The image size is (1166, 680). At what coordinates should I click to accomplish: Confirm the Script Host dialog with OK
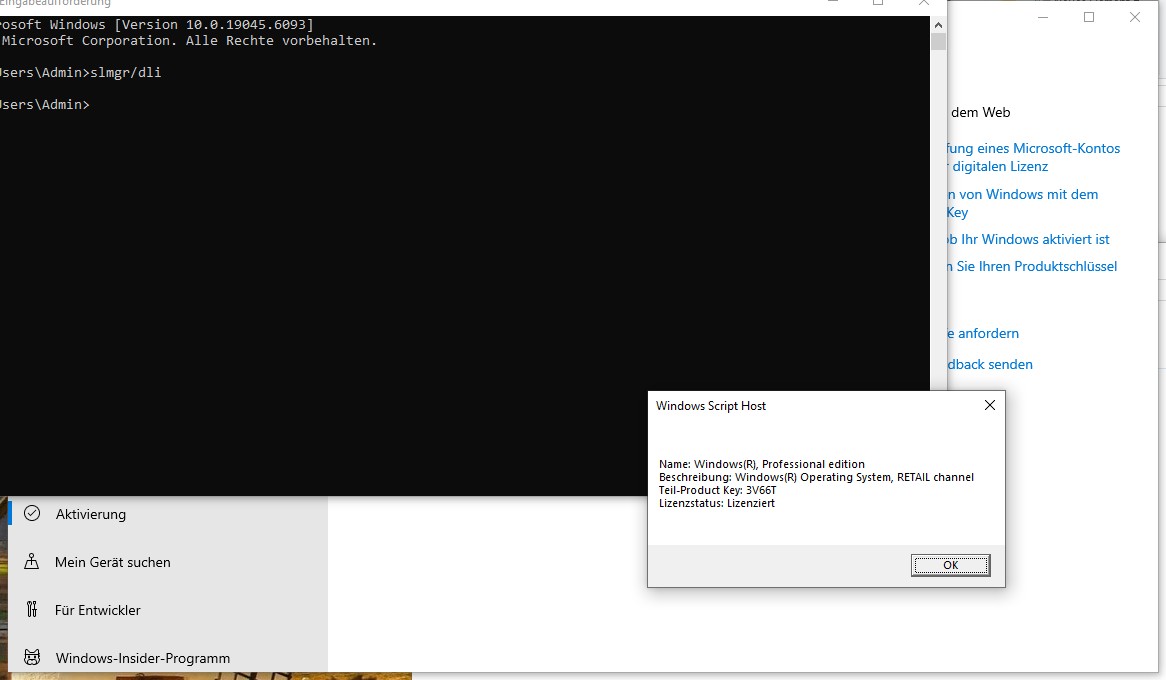(950, 565)
